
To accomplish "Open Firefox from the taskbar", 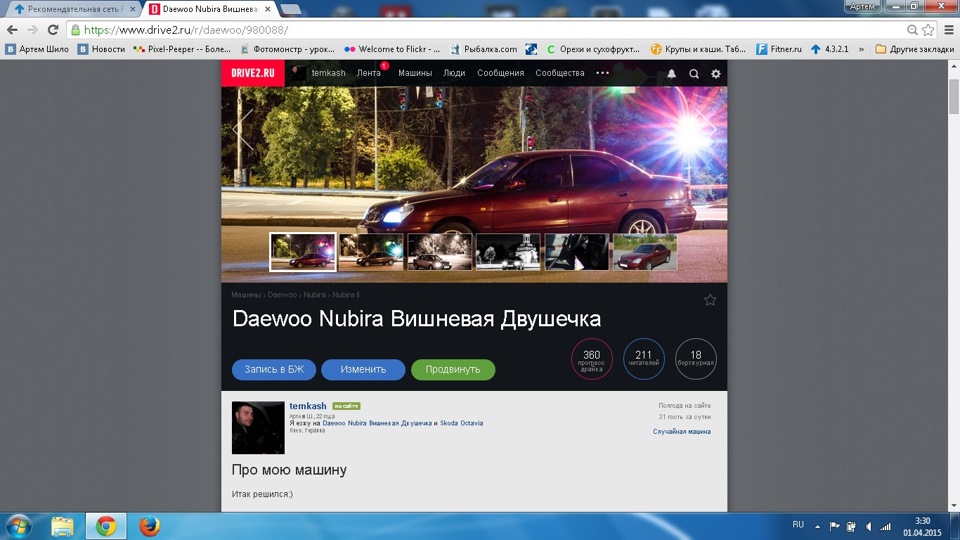I will tap(149, 526).
